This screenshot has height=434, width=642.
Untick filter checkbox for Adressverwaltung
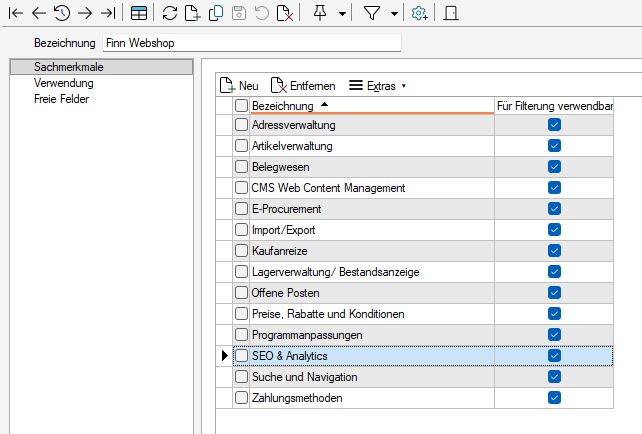pos(554,124)
